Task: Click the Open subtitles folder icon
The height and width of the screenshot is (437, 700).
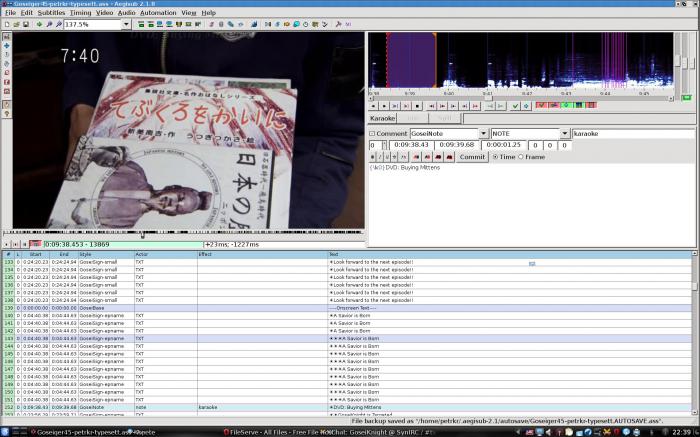Action: pos(16,24)
